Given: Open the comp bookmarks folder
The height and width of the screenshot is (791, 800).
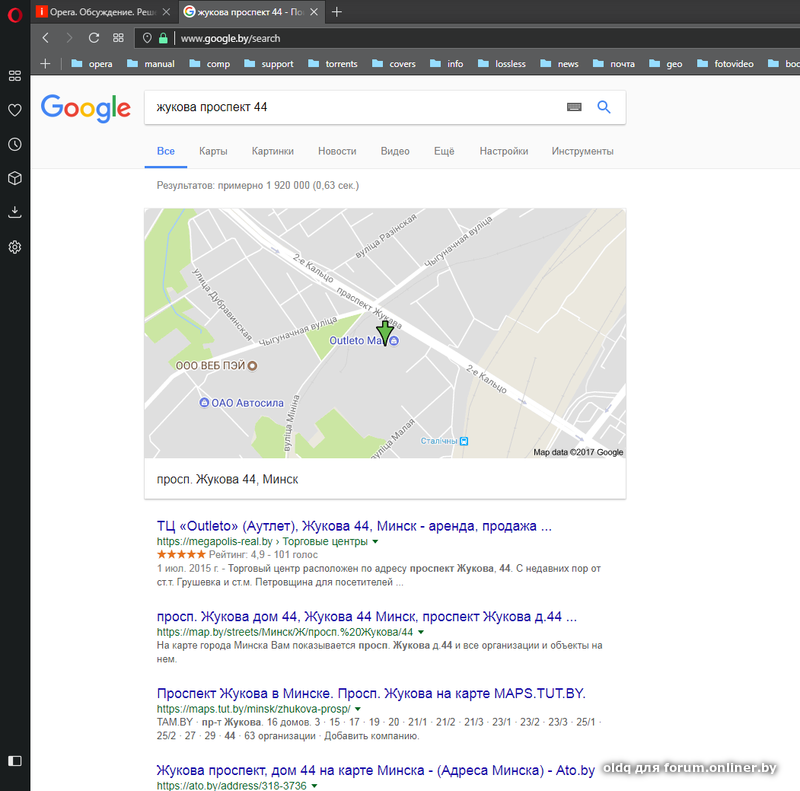Looking at the screenshot, I should [210, 64].
